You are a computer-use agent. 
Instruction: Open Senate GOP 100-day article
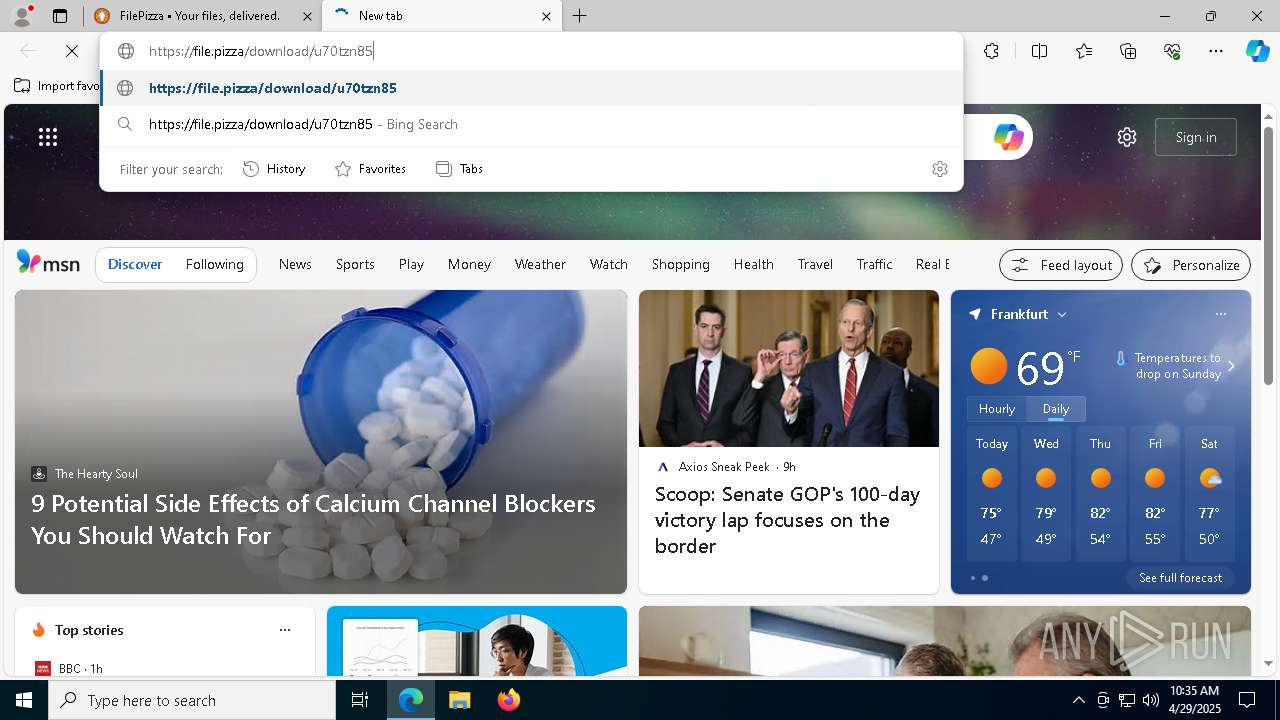pos(787,520)
